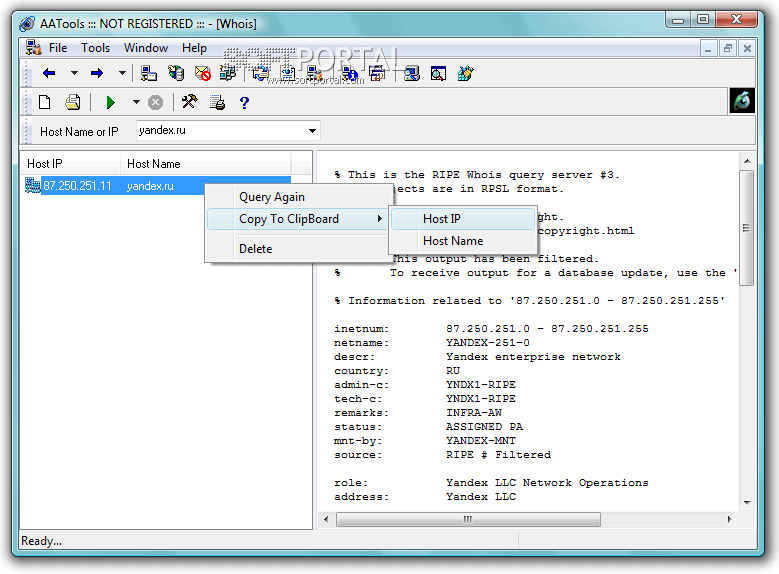This screenshot has width=779, height=574.
Task: Click the horizontal scrollbar thumb
Action: [468, 519]
